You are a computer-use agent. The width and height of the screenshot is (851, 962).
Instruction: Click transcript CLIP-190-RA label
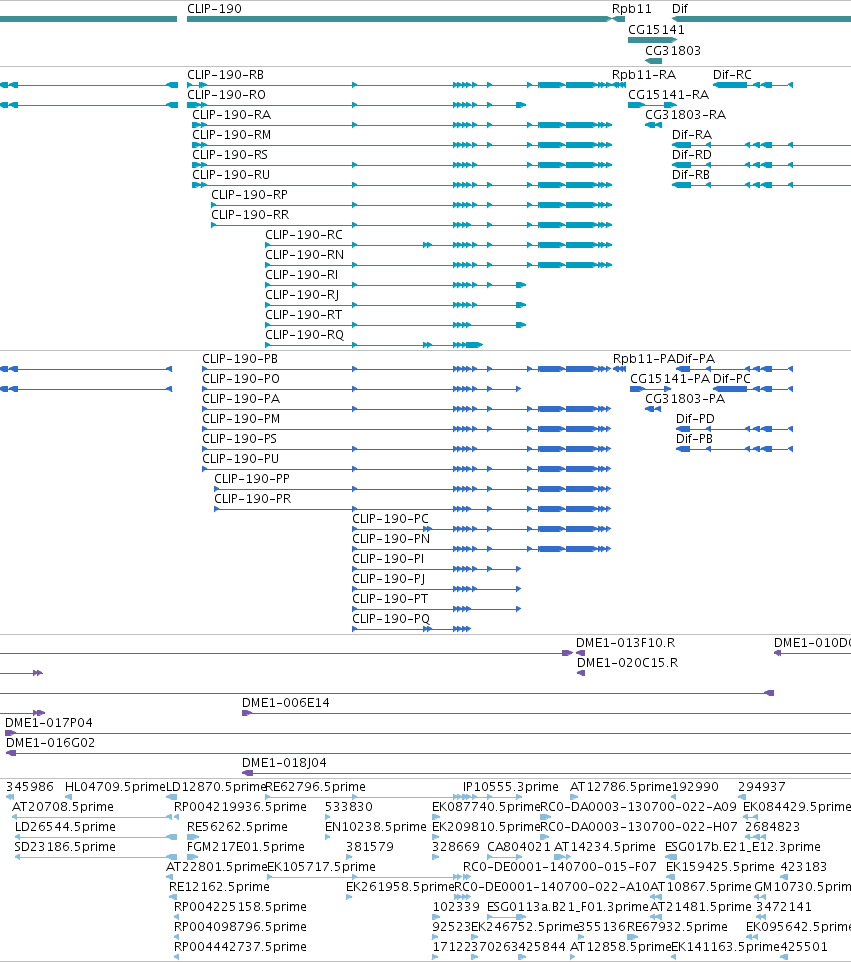(x=231, y=115)
